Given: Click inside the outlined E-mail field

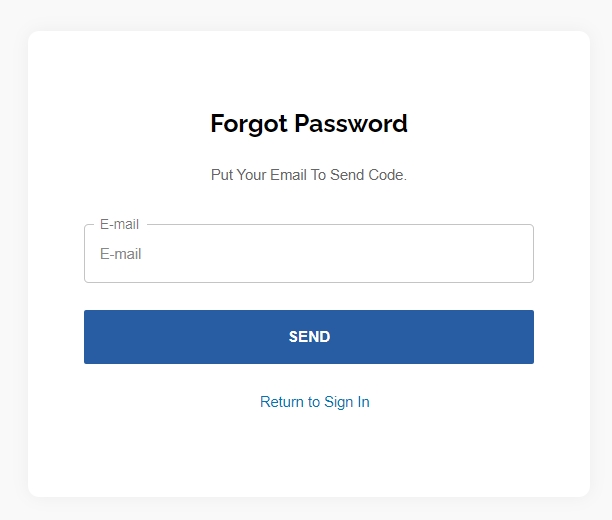Looking at the screenshot, I should pyautogui.click(x=309, y=254).
